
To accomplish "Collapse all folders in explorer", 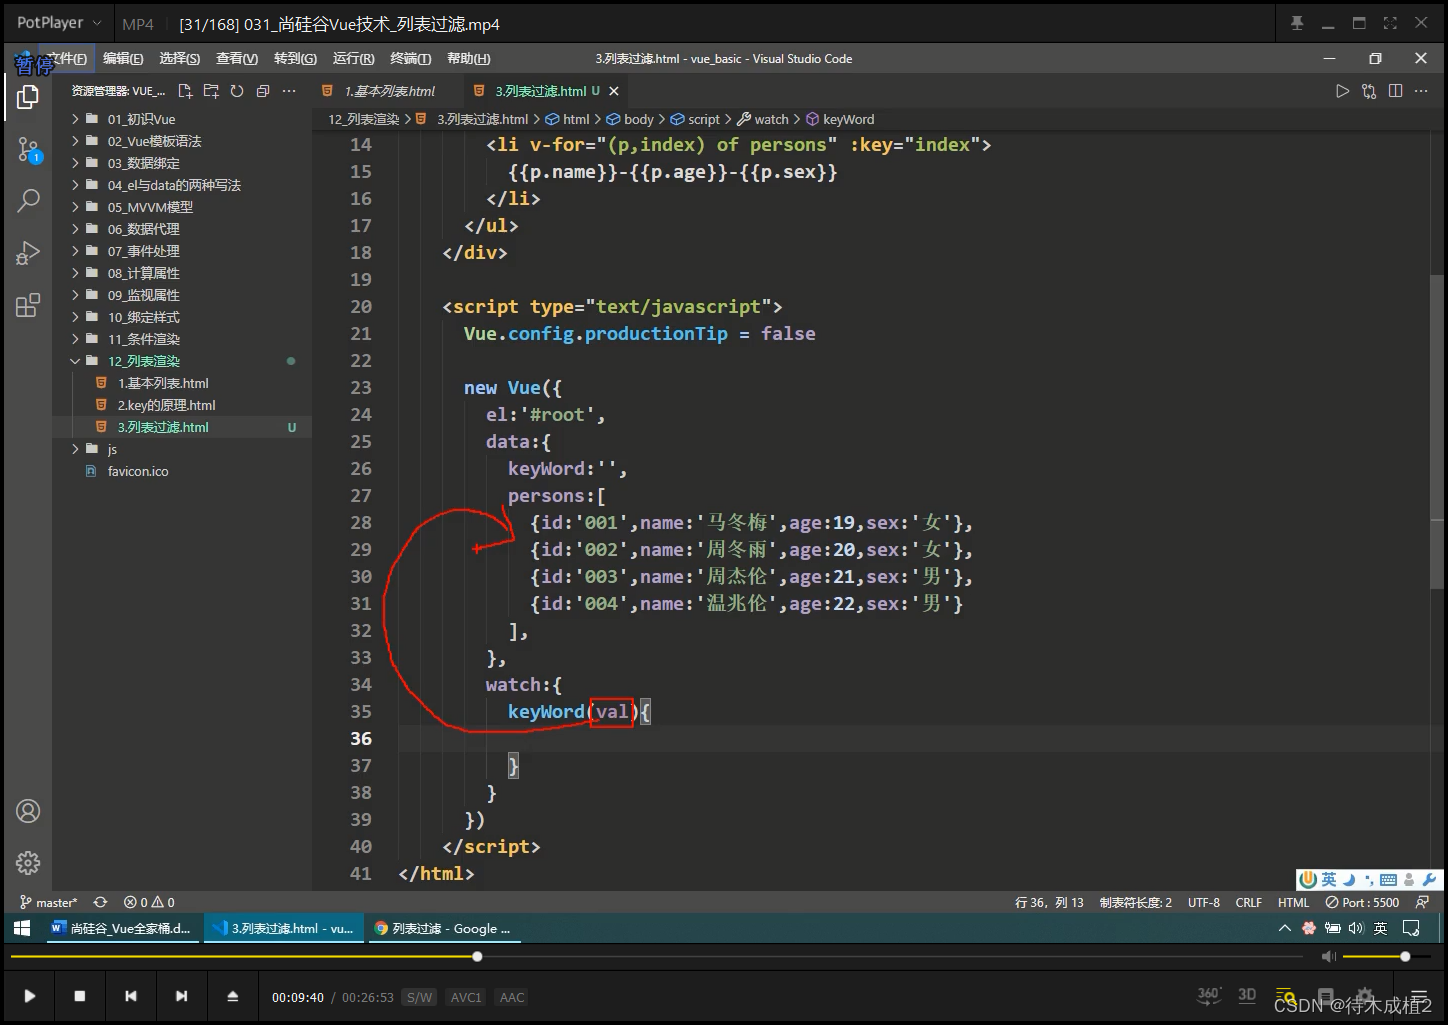I will [263, 91].
